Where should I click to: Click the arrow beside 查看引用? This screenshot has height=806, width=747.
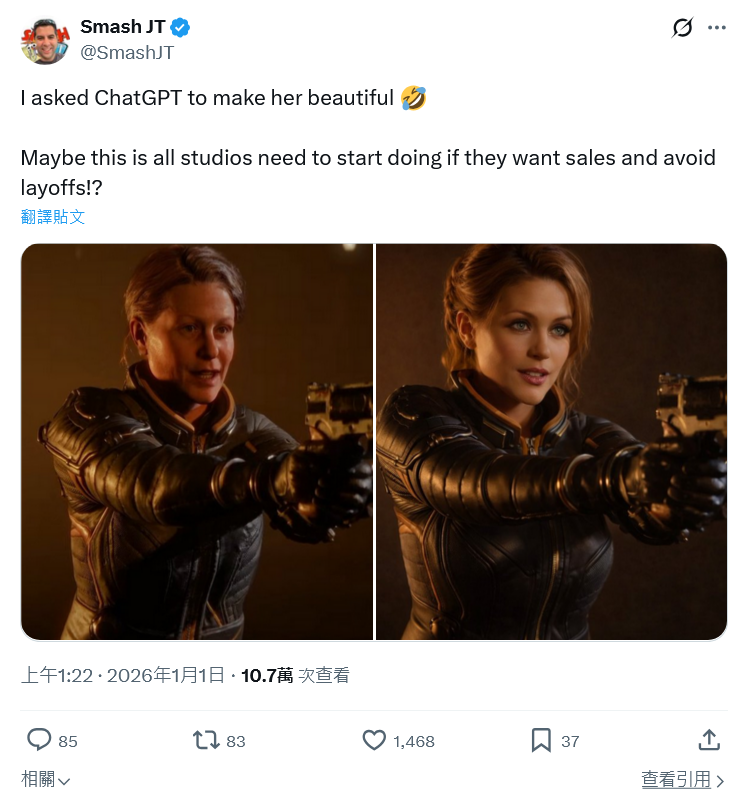720,781
